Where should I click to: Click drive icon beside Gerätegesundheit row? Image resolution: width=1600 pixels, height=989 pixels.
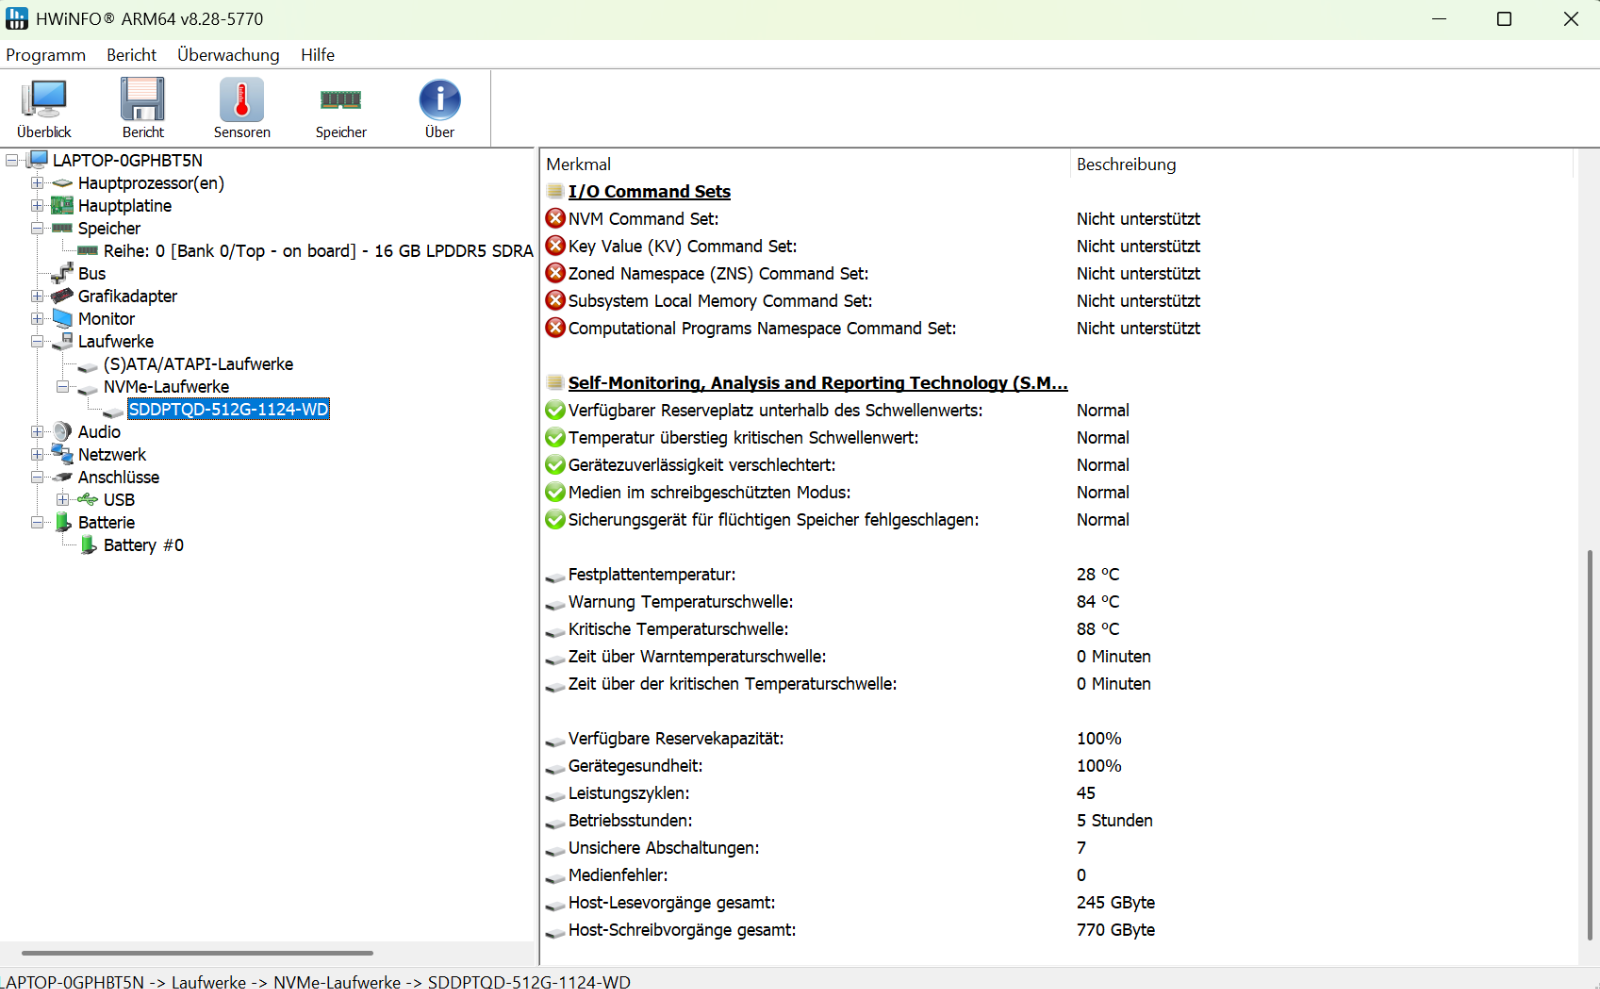coord(556,768)
